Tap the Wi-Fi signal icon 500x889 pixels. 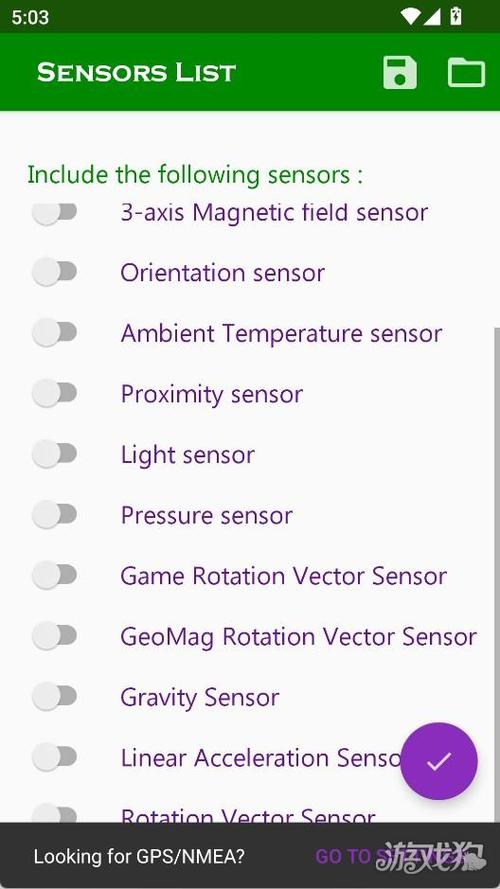tap(410, 16)
